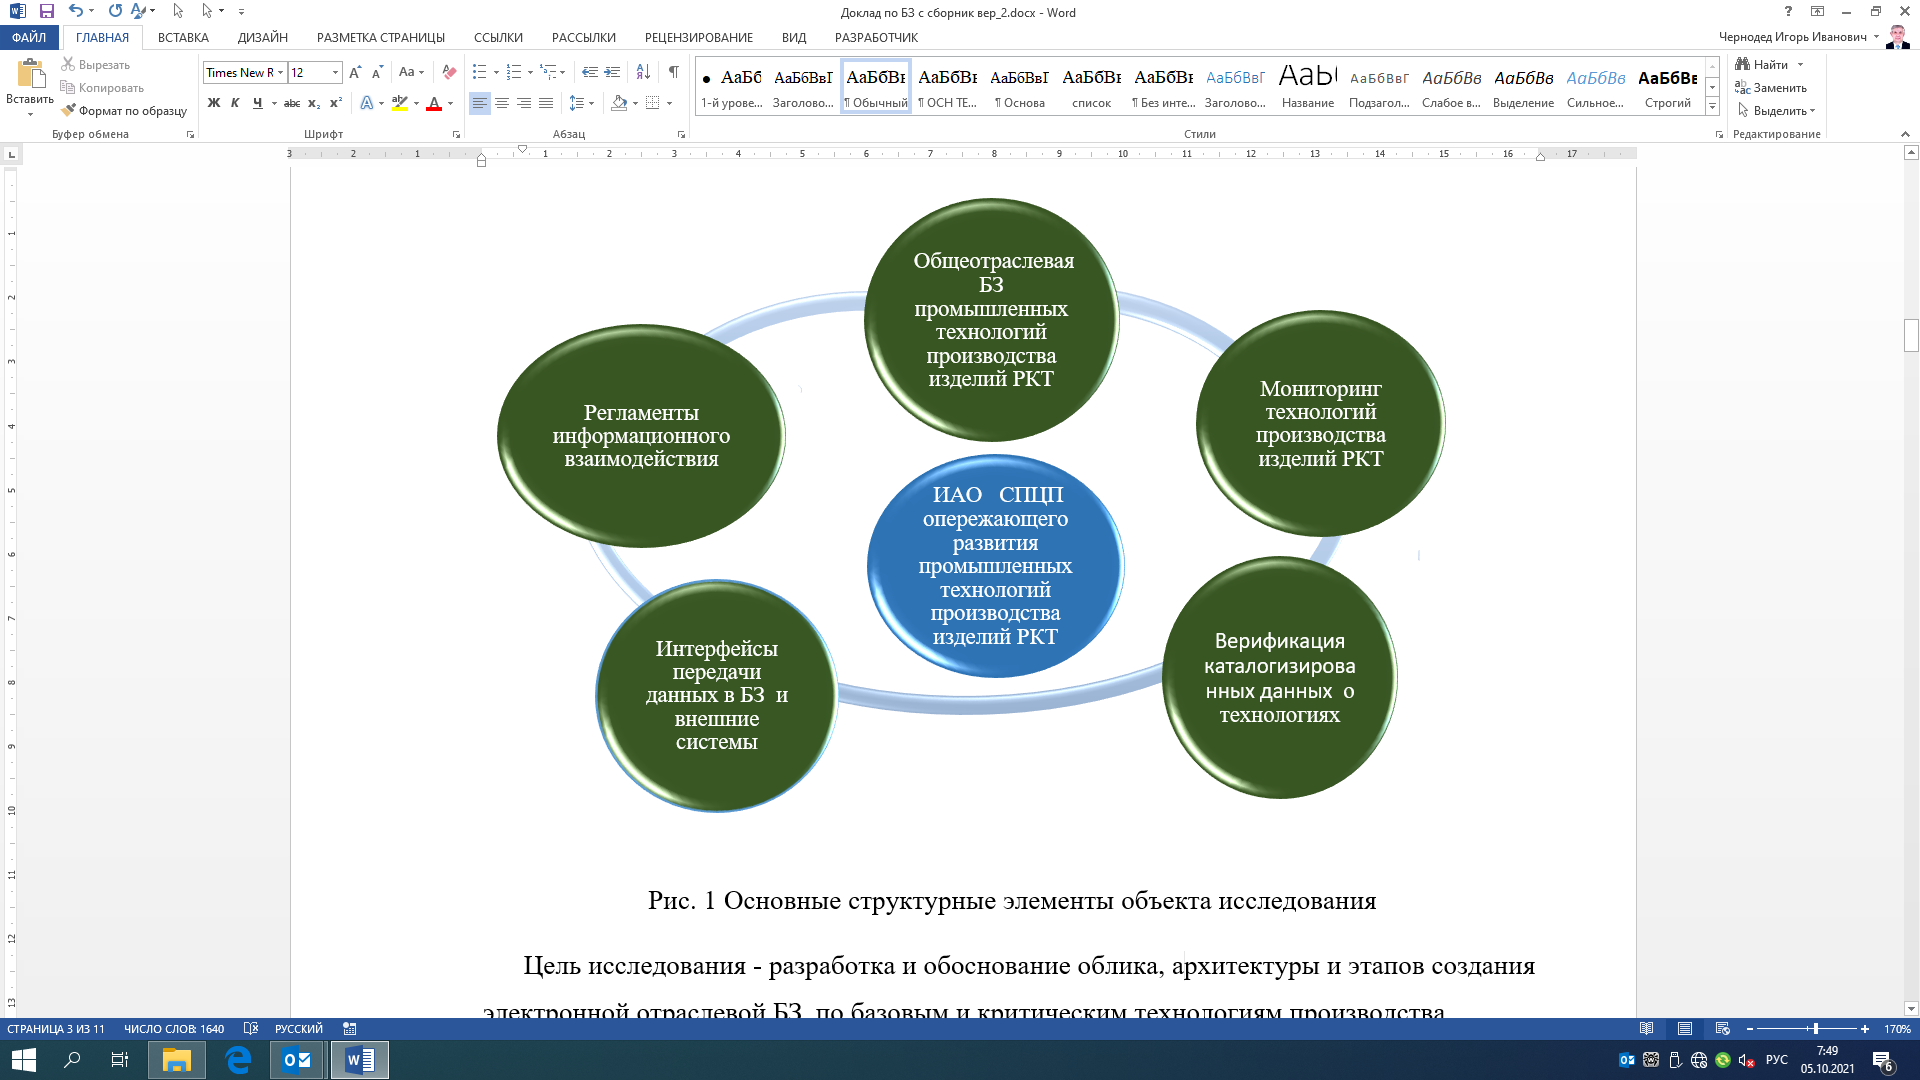Toggle subscript formatting
Image resolution: width=1920 pixels, height=1080 pixels.
point(314,103)
